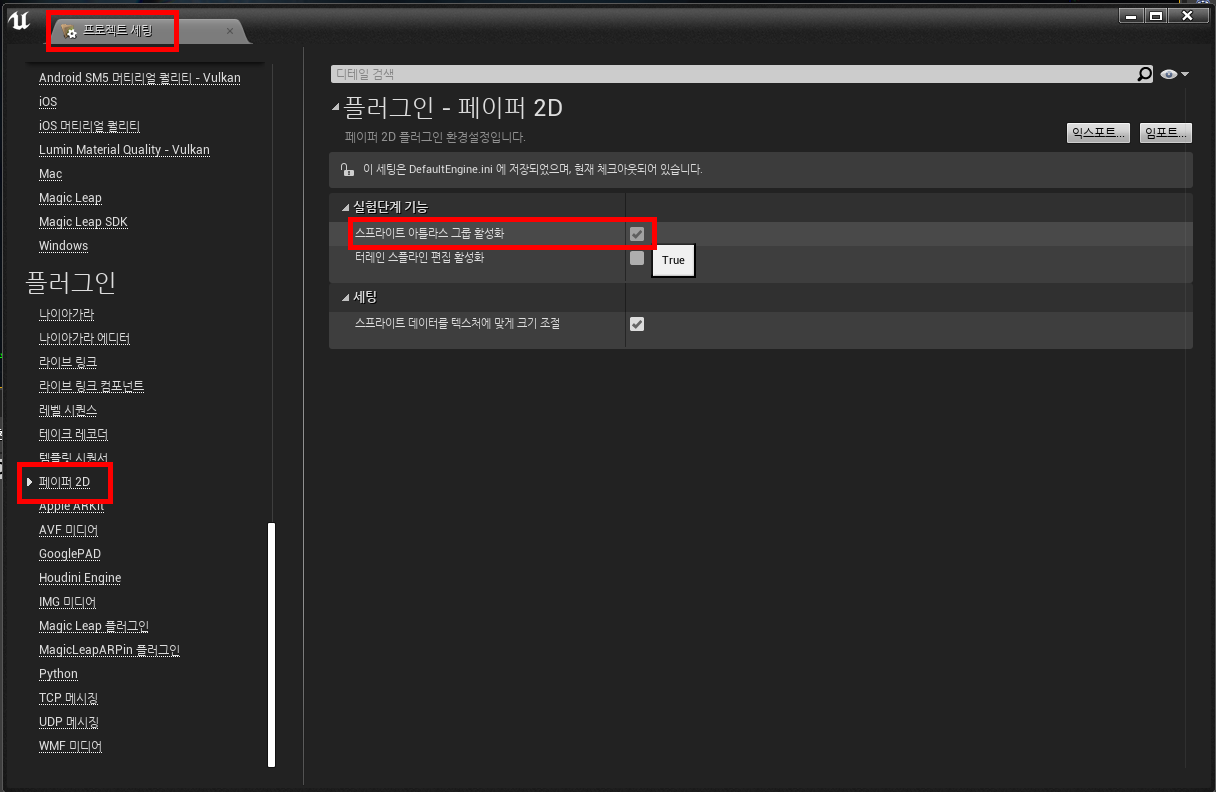Click the 터레인 스플라인 편집 활성화 label

pos(419,257)
